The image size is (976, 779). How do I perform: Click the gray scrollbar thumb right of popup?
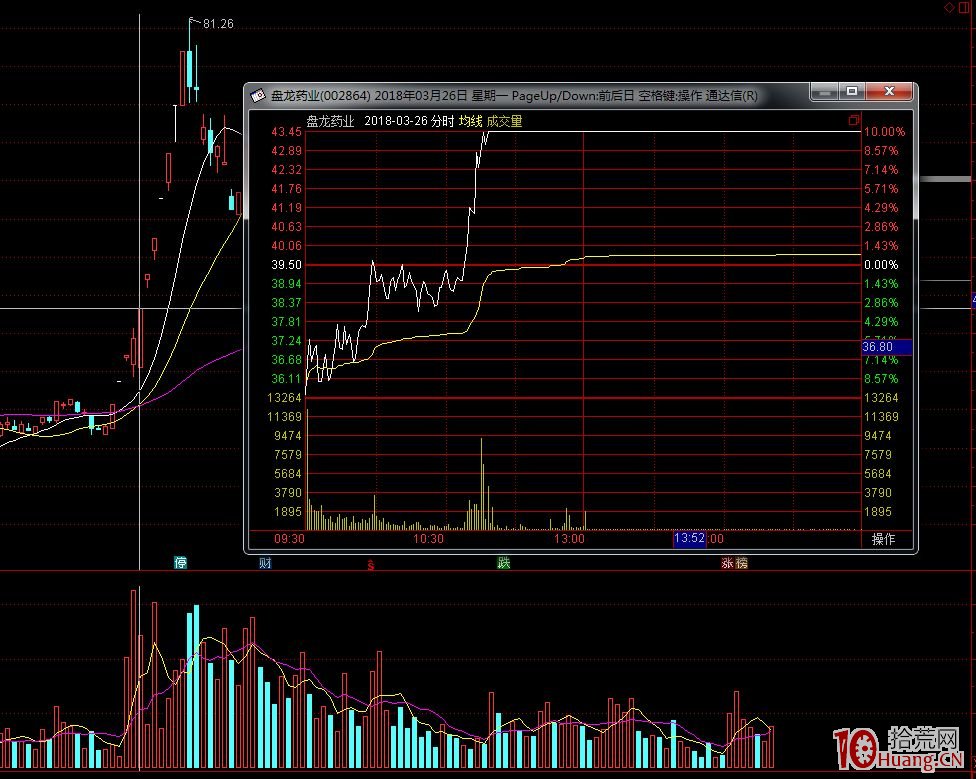pyautogui.click(x=946, y=179)
